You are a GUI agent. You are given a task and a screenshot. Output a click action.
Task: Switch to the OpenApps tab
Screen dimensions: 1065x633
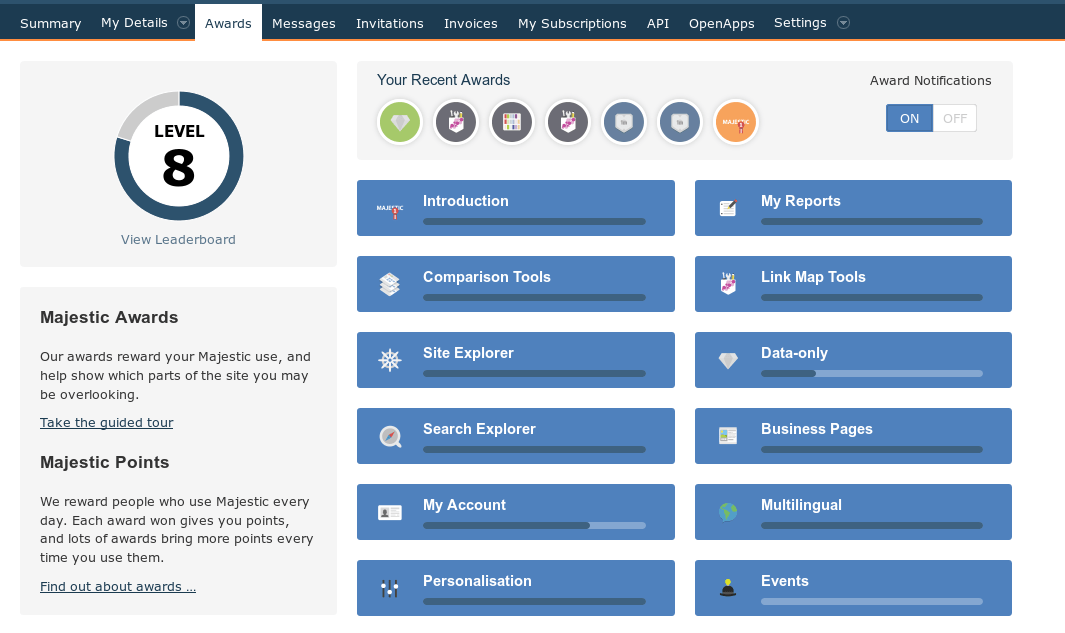721,23
